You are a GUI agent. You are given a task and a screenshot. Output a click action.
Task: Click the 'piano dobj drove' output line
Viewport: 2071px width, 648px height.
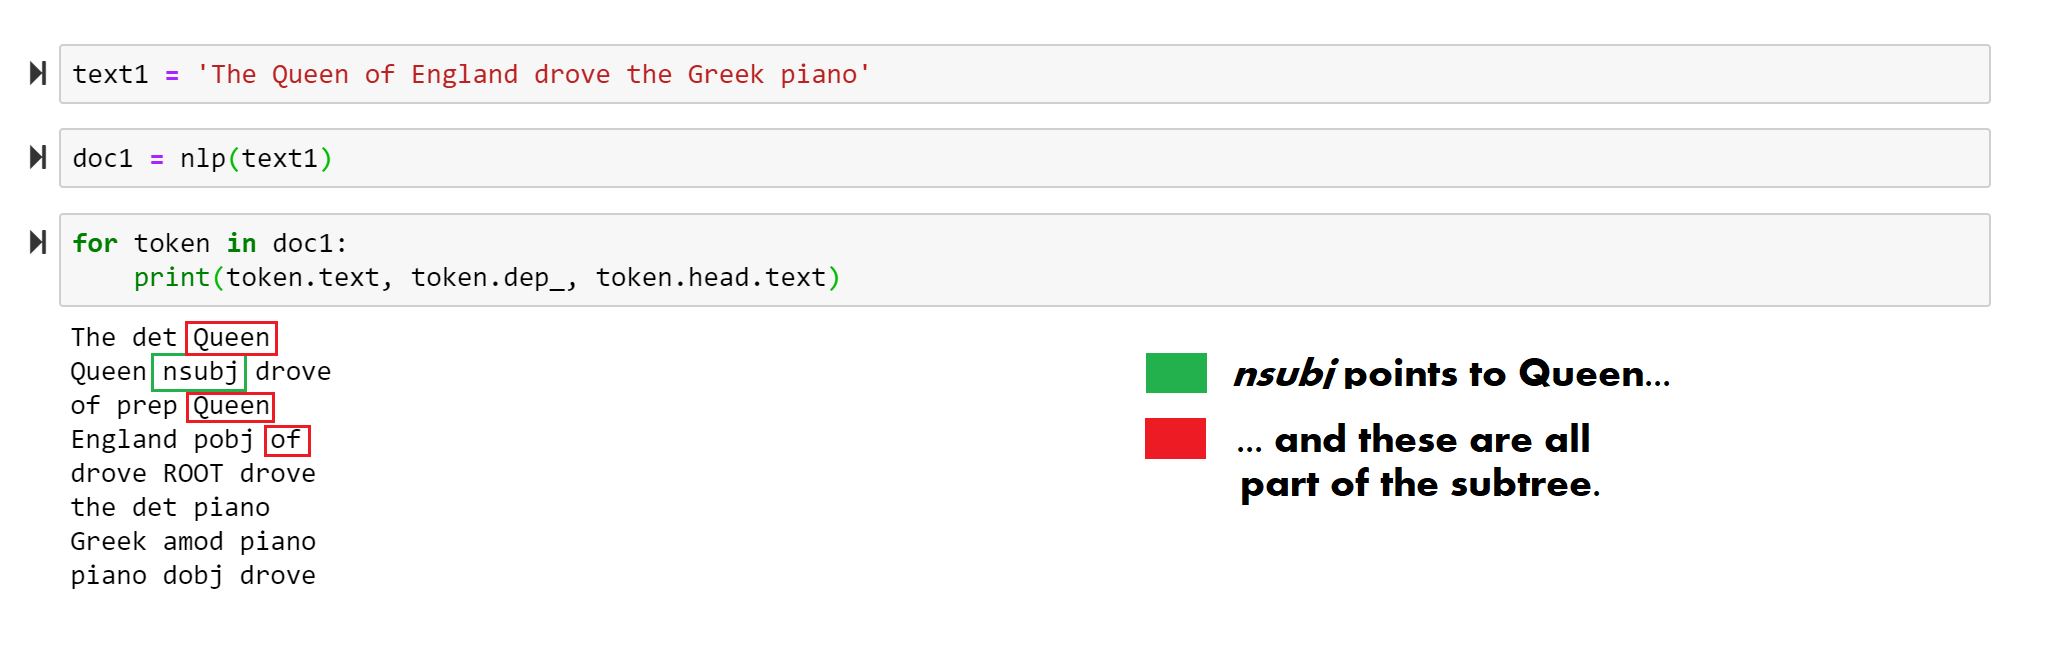193,576
